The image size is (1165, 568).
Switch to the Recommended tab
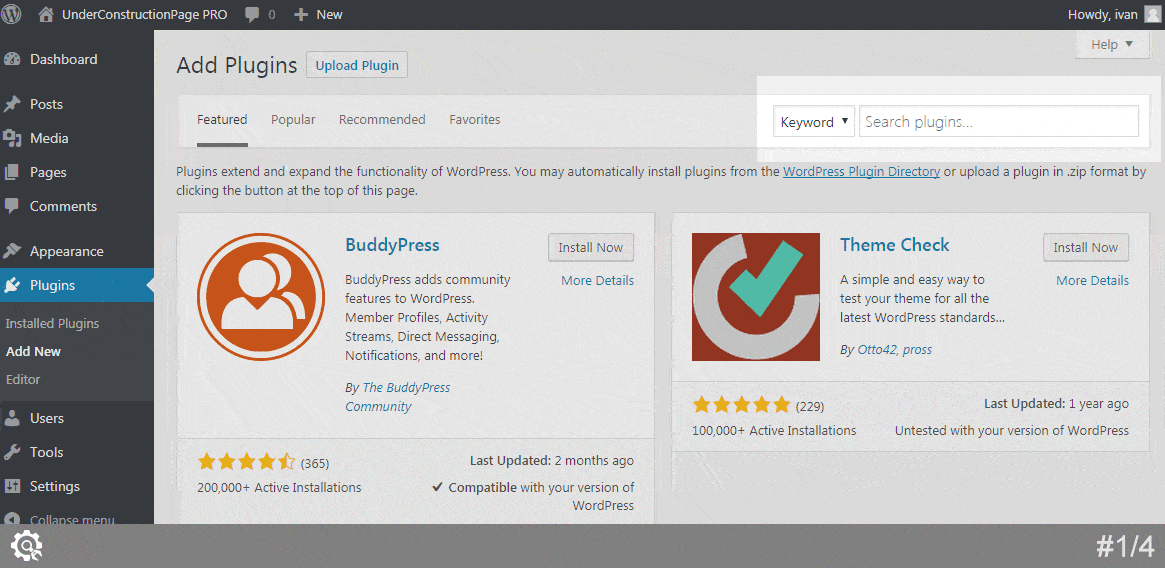[x=382, y=120]
